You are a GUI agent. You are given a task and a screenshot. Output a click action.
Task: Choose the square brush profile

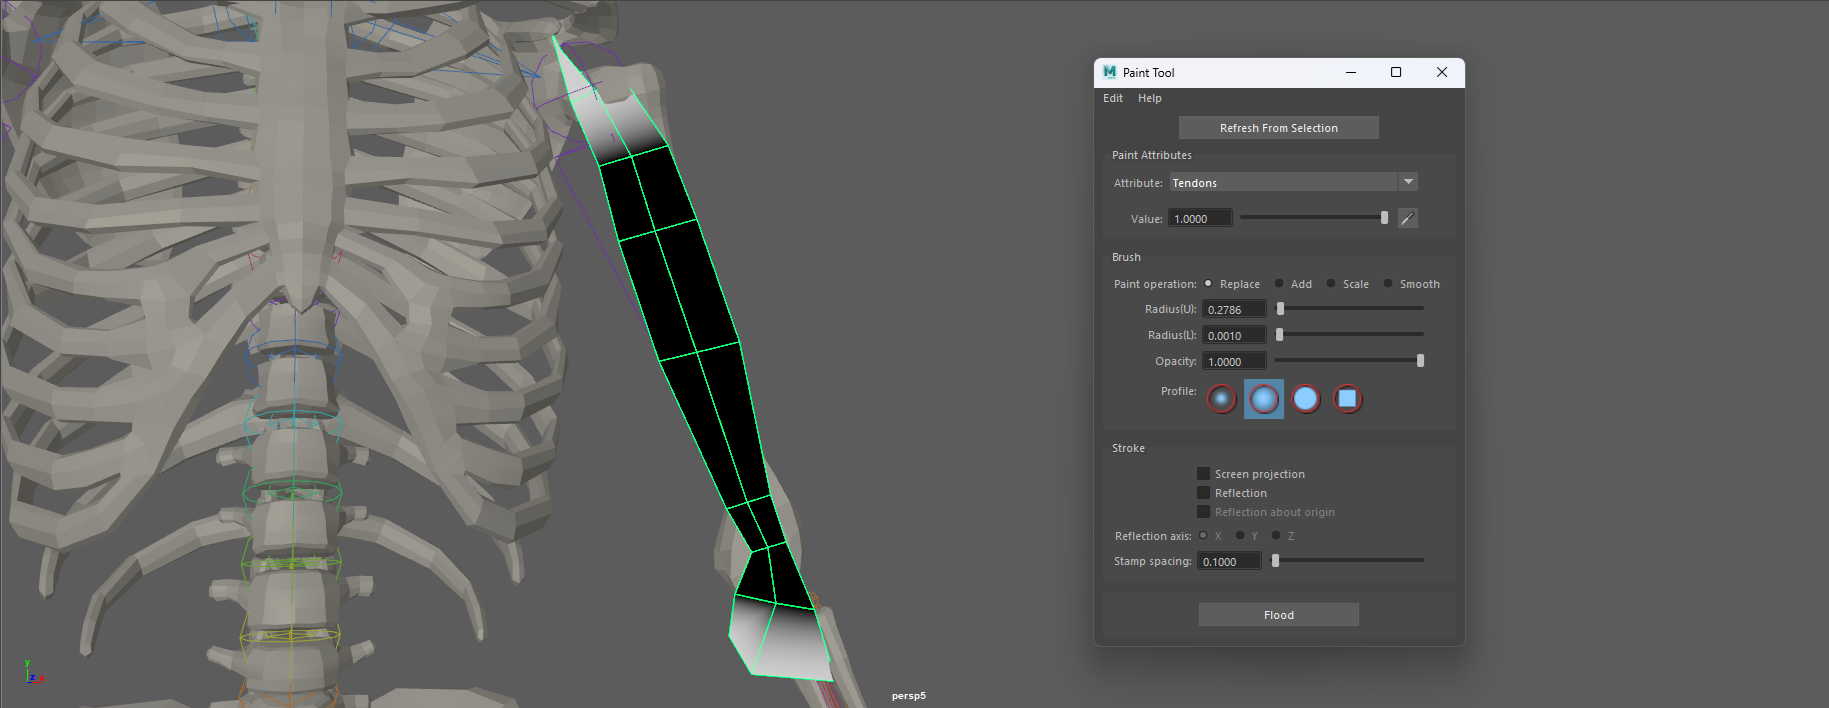point(1348,399)
